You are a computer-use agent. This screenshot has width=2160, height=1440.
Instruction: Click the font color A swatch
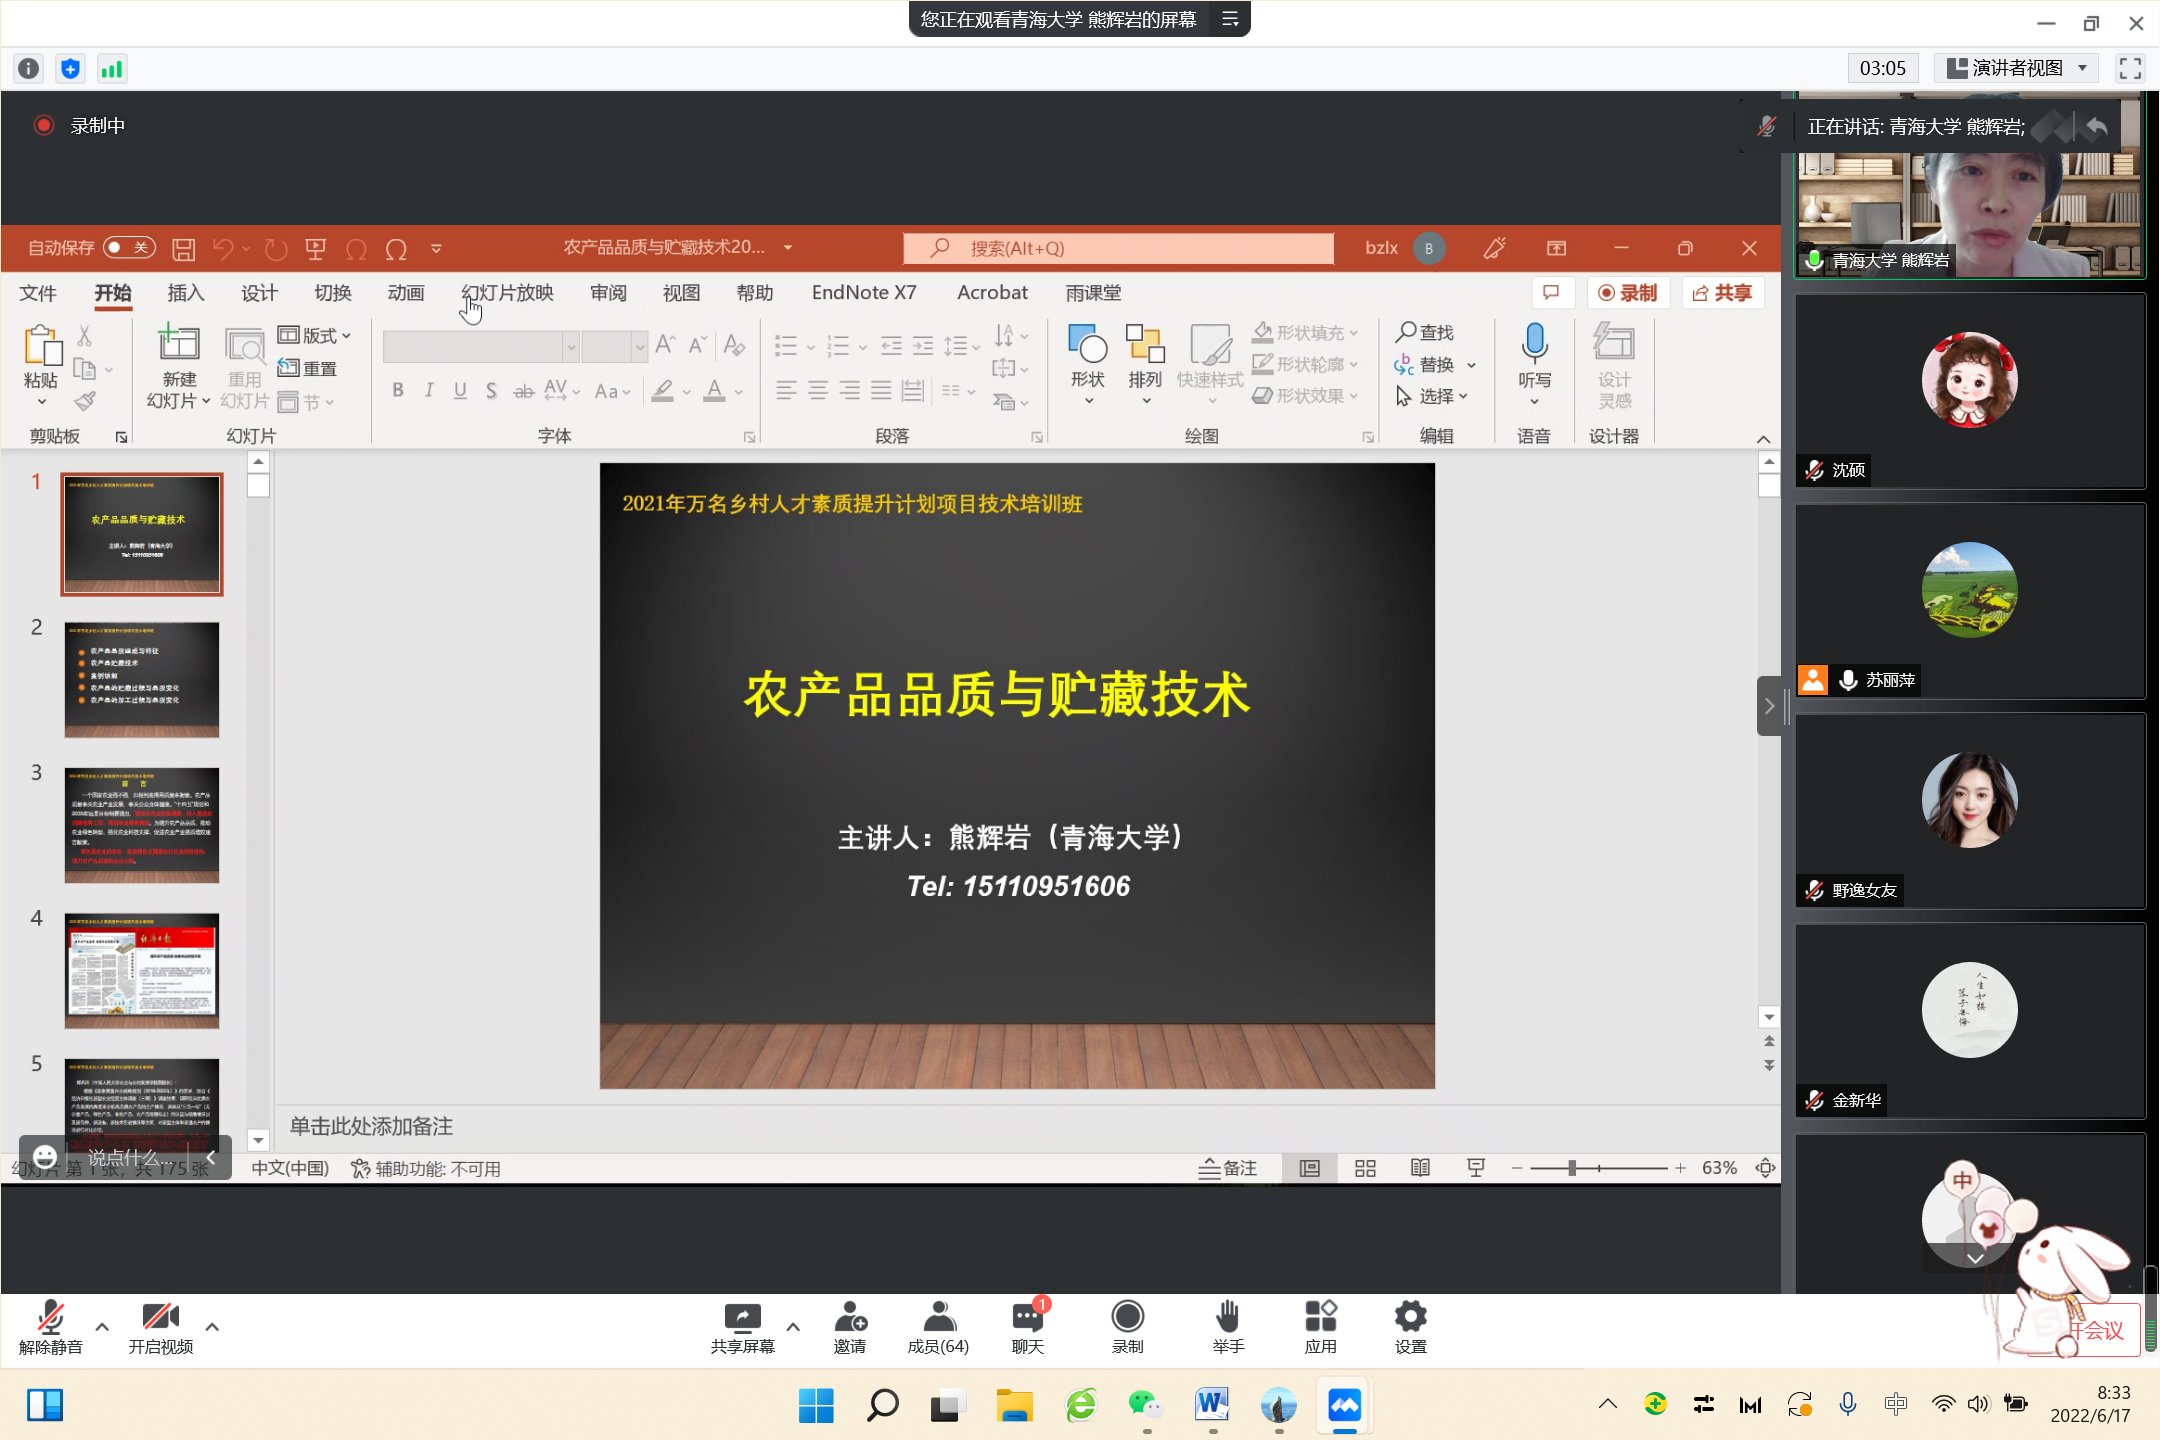click(714, 390)
